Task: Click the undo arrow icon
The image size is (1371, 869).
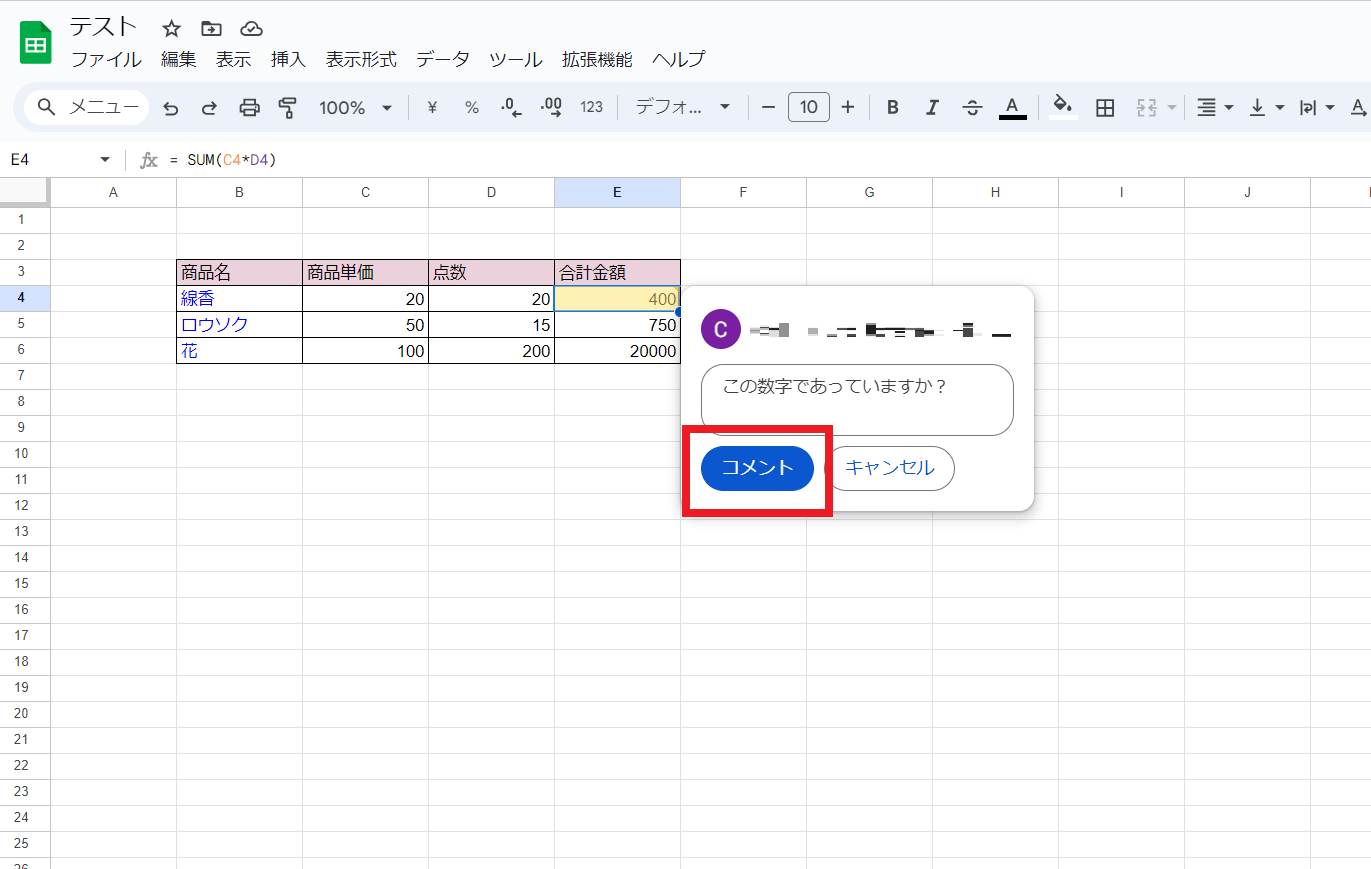Action: point(171,108)
